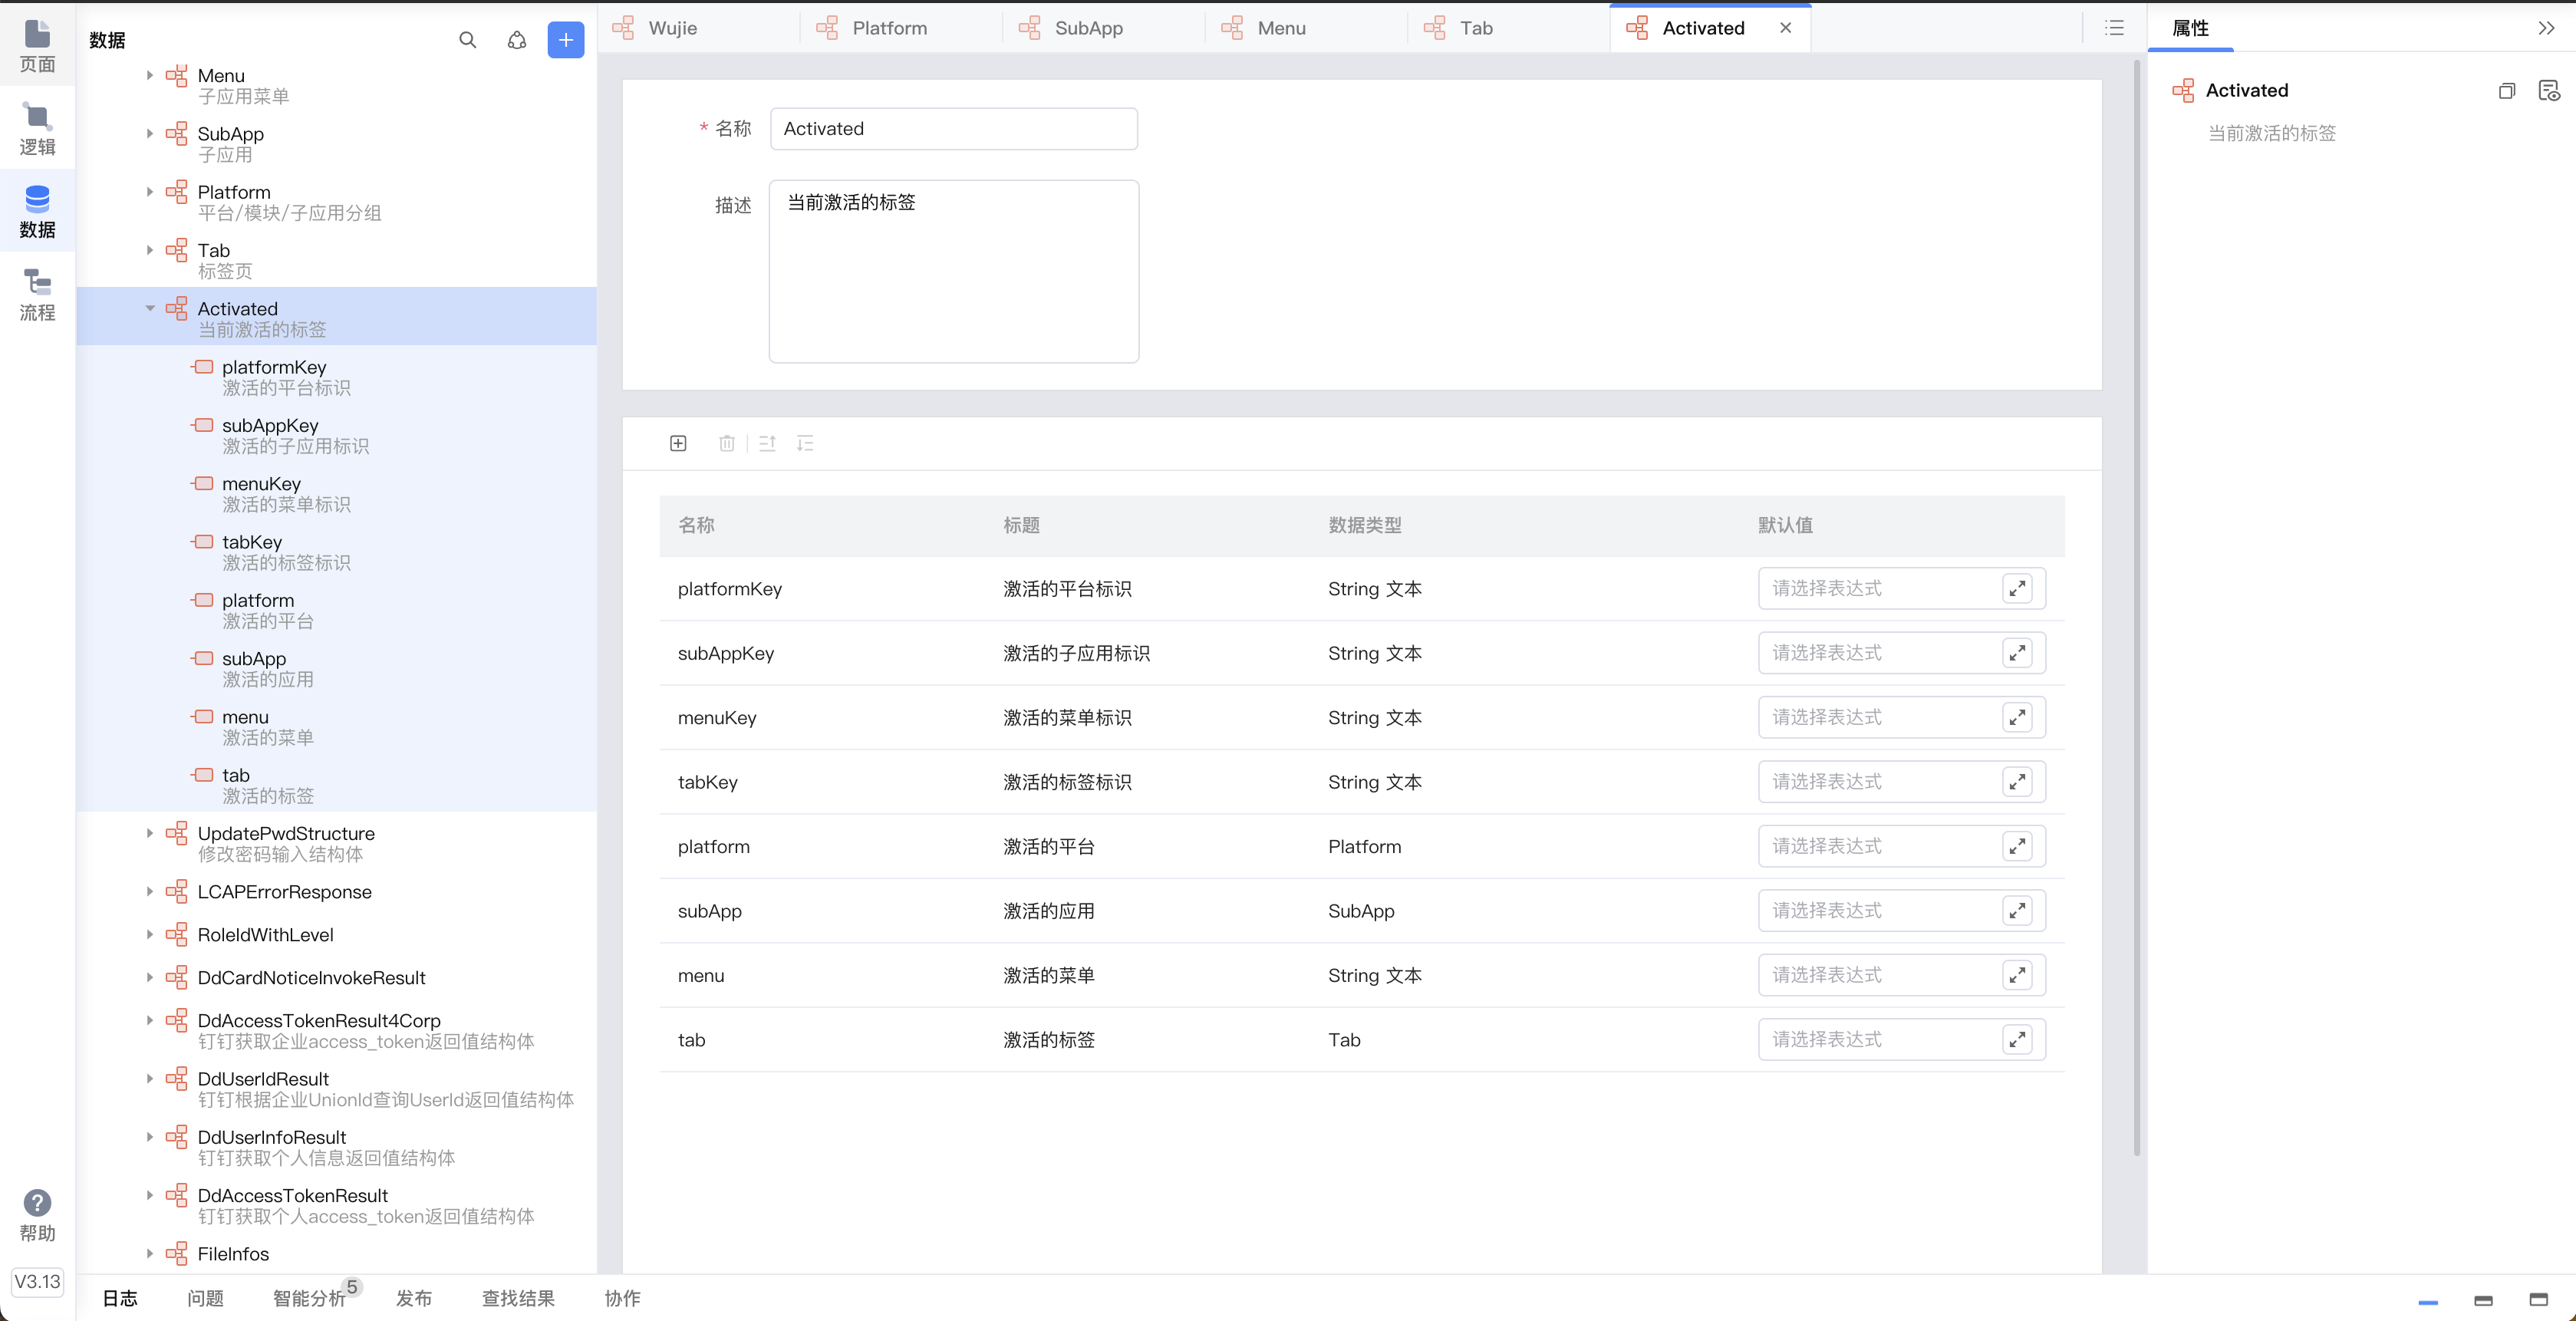The image size is (2576, 1321).
Task: Open the 智能分析 bottom tab
Action: click(309, 1297)
